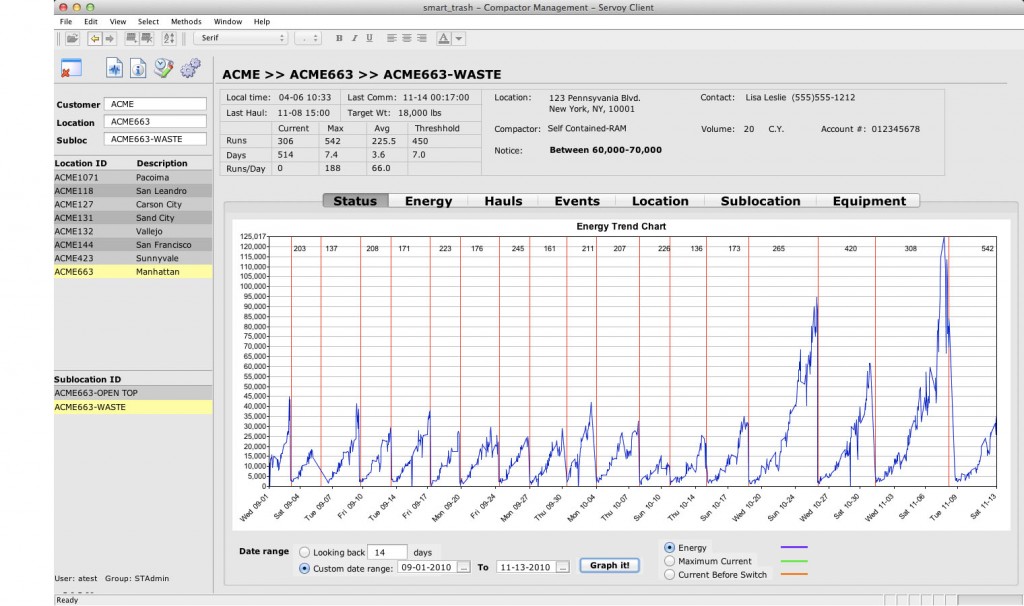Open the info document icon
This screenshot has width=1024, height=606.
(138, 68)
